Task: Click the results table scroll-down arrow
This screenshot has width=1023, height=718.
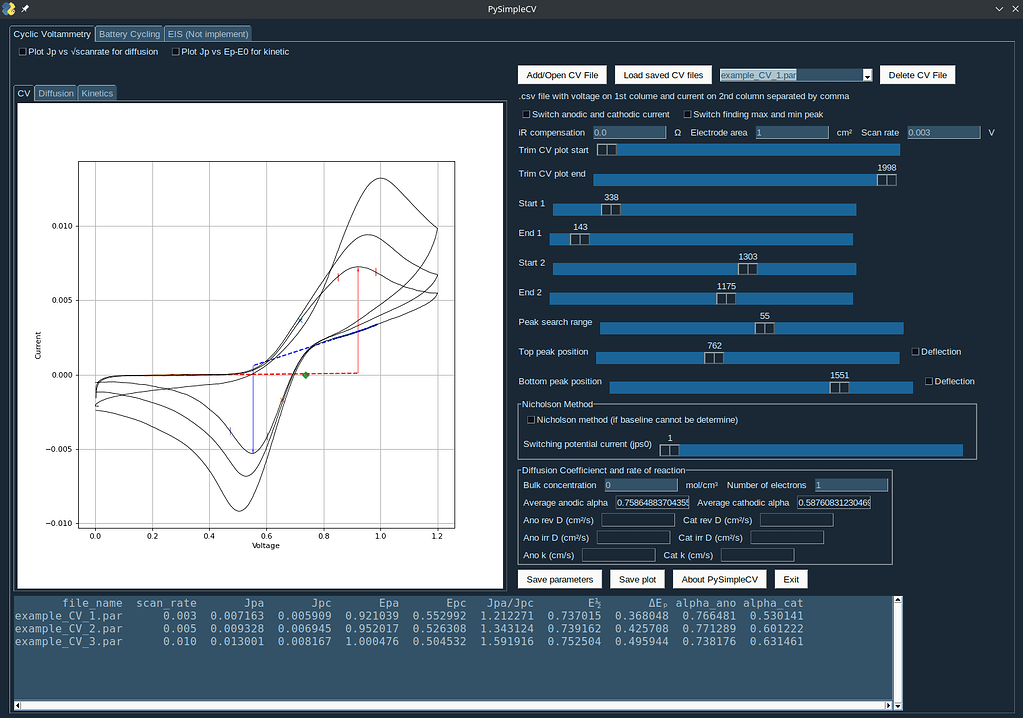Action: point(897,707)
